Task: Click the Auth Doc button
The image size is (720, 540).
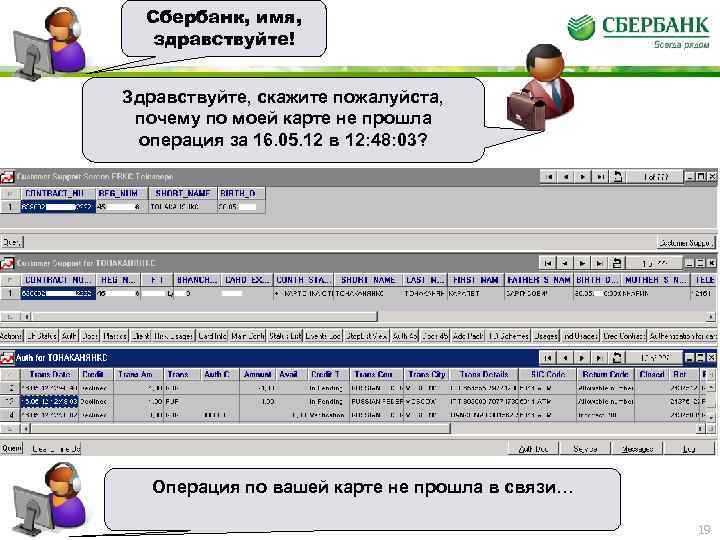Action: [533, 448]
